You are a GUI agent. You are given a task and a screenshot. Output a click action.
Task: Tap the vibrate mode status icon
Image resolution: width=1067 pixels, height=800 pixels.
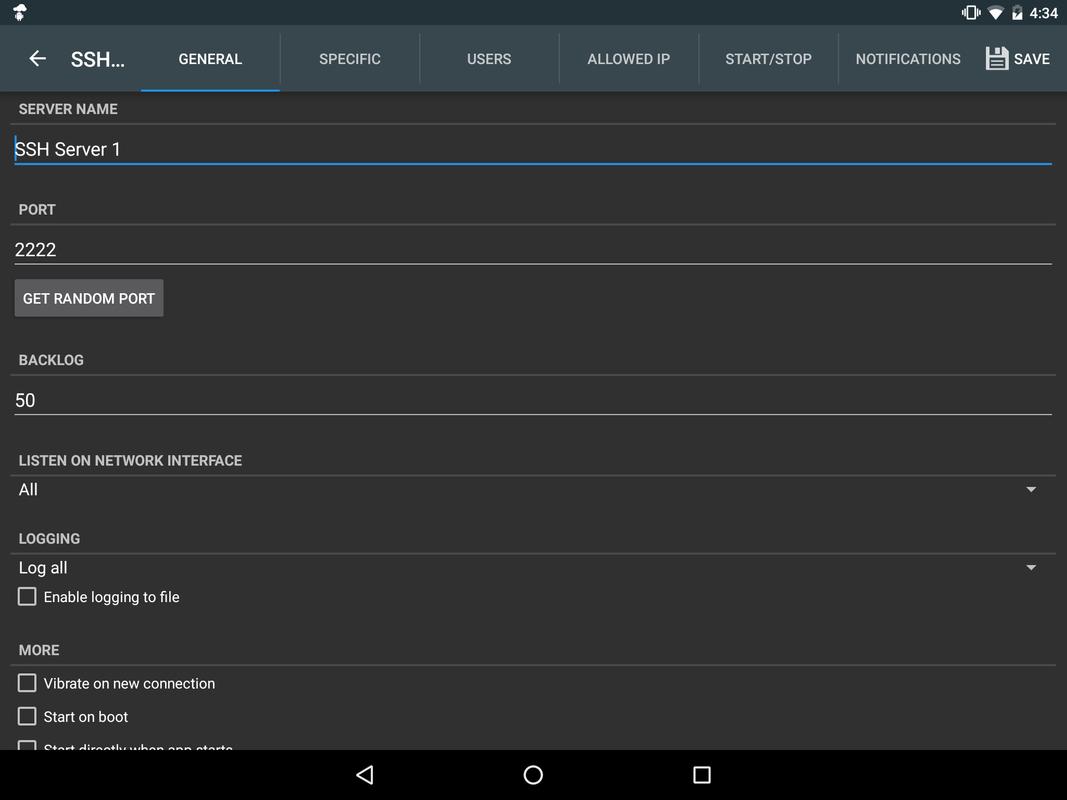(970, 12)
